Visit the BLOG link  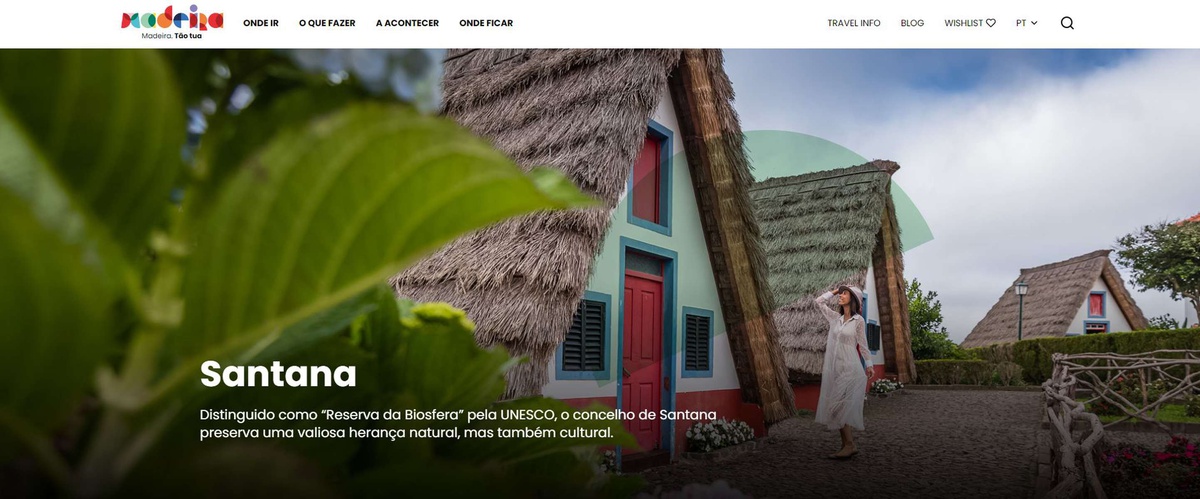(x=912, y=23)
